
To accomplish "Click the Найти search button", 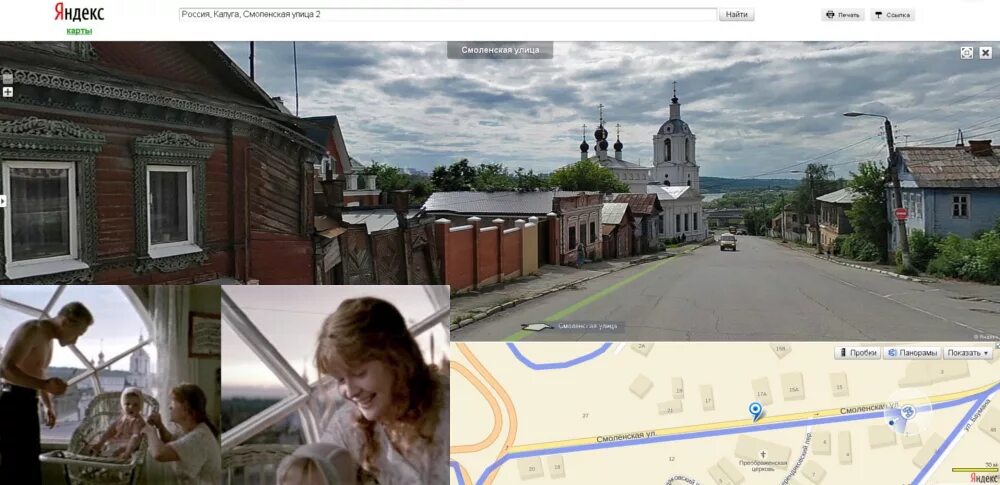I will click(x=737, y=14).
